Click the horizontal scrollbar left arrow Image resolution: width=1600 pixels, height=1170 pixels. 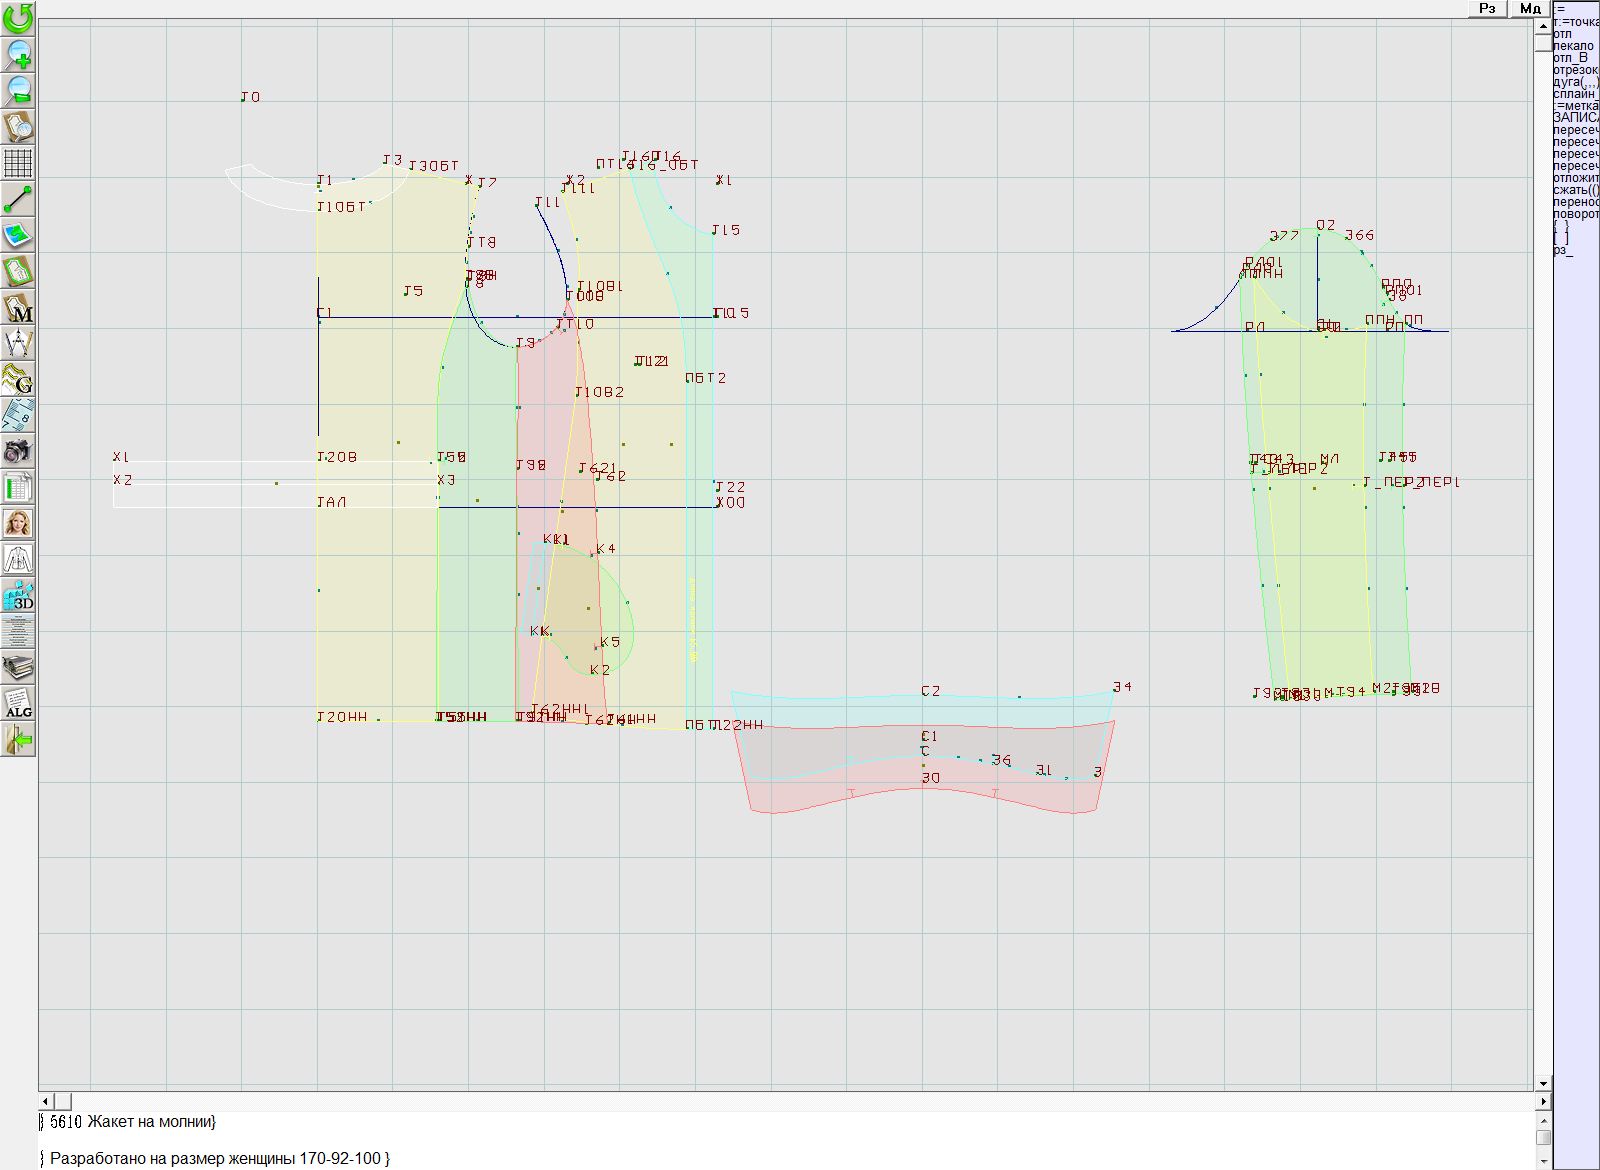[46, 1101]
